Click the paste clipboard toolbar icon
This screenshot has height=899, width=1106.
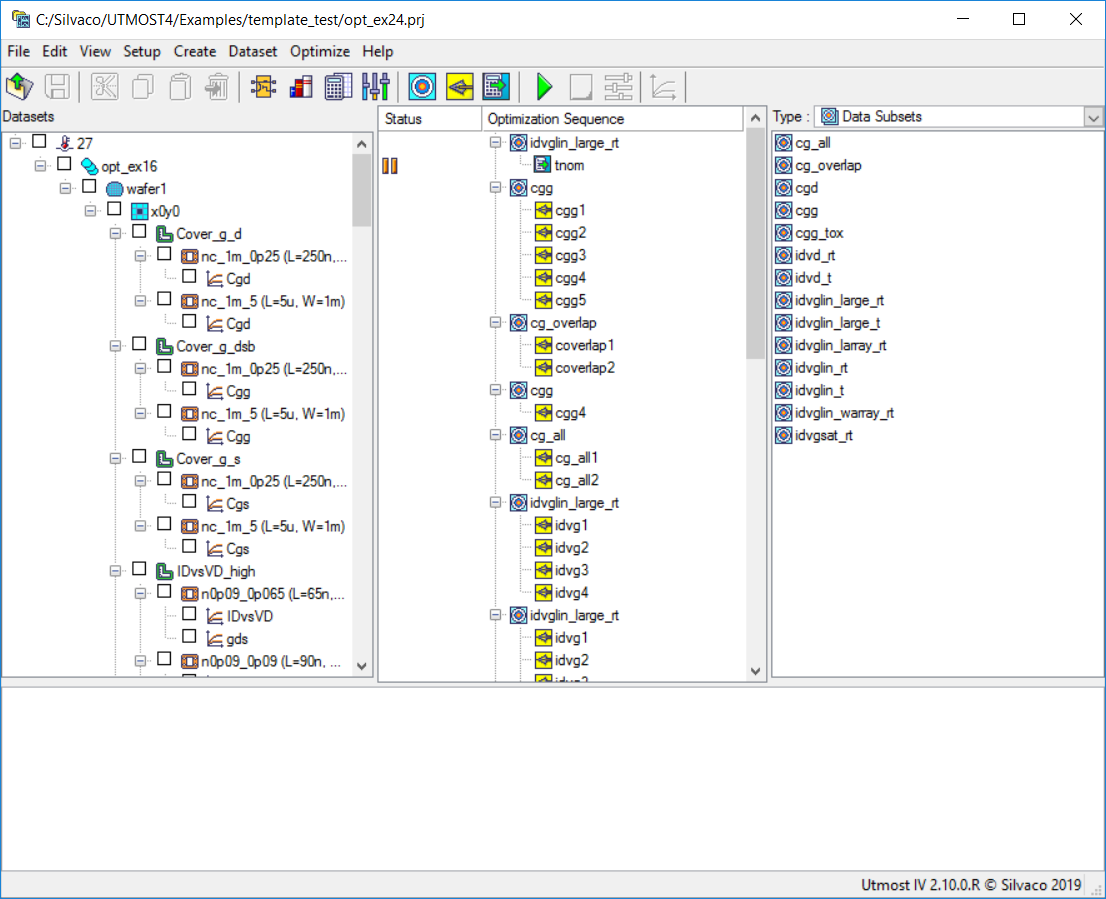pyautogui.click(x=180, y=87)
